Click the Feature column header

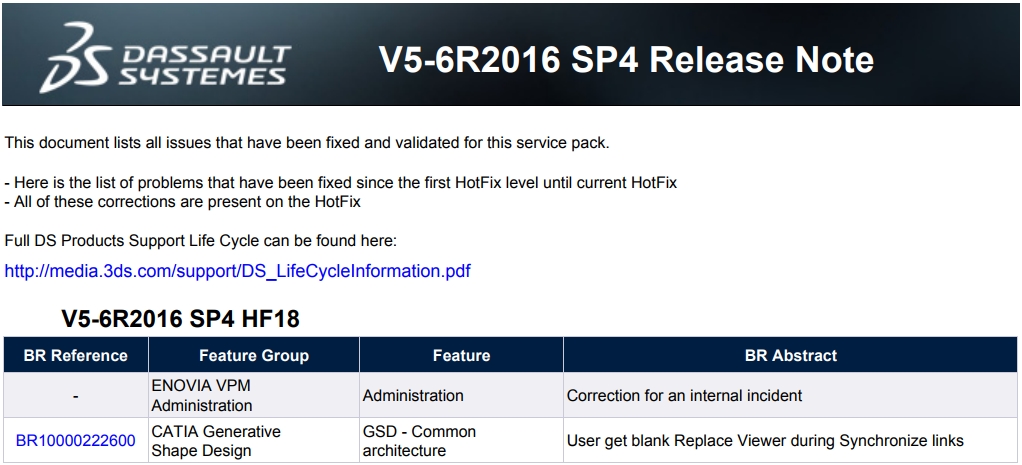[461, 355]
